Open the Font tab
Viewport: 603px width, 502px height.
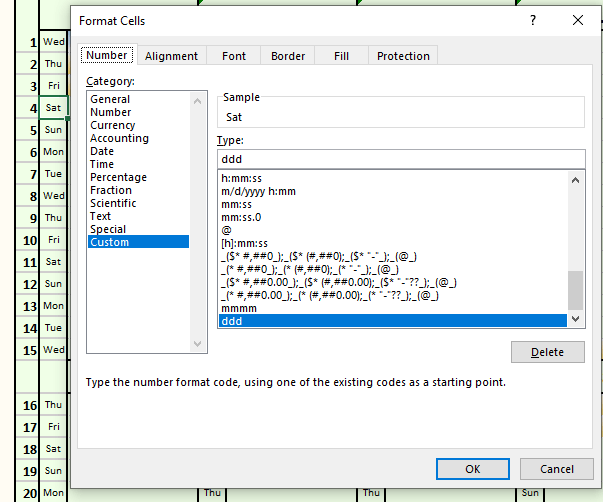[x=233, y=56]
